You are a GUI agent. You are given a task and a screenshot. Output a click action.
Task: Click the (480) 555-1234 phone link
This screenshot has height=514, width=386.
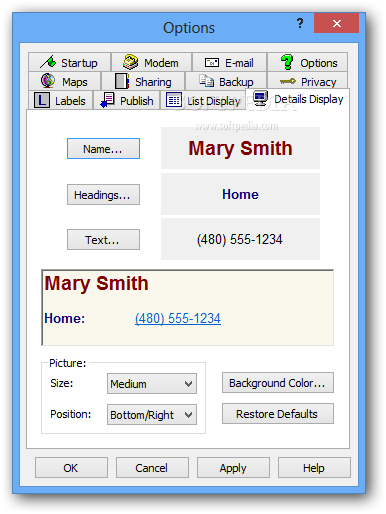click(x=178, y=318)
